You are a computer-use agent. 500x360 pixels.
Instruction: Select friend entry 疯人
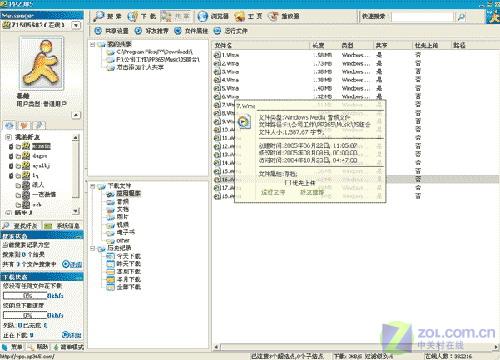tap(38, 185)
